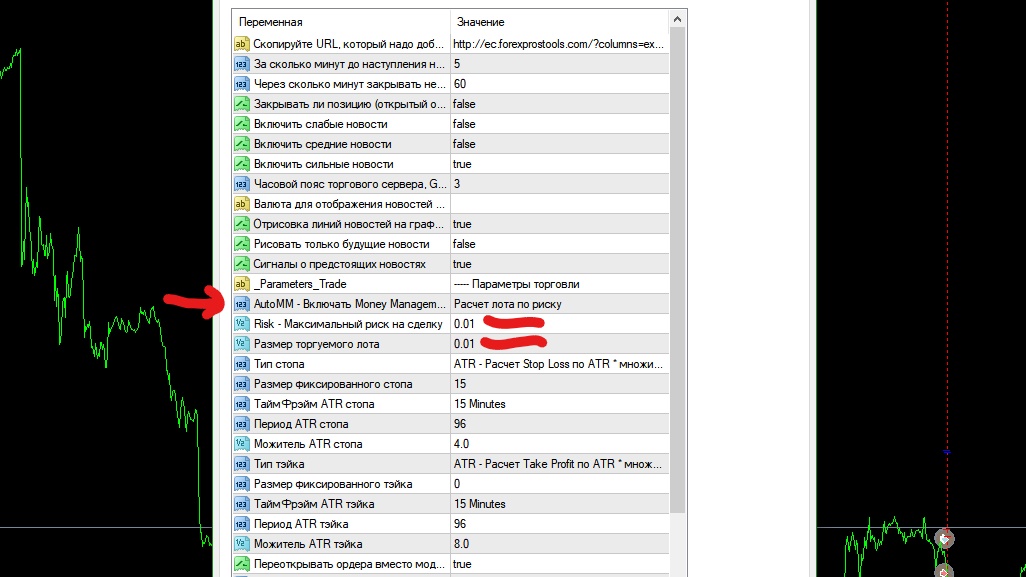This screenshot has width=1026, height=577.
Task: Click the string icon for 'Валюта для отображения новостей'
Action: (x=241, y=204)
